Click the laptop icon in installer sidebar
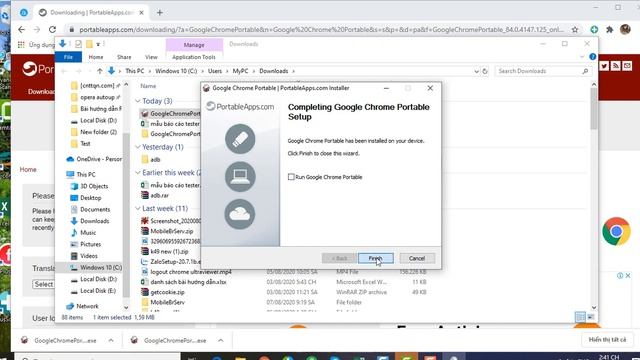The height and width of the screenshot is (360, 640). [x=240, y=176]
